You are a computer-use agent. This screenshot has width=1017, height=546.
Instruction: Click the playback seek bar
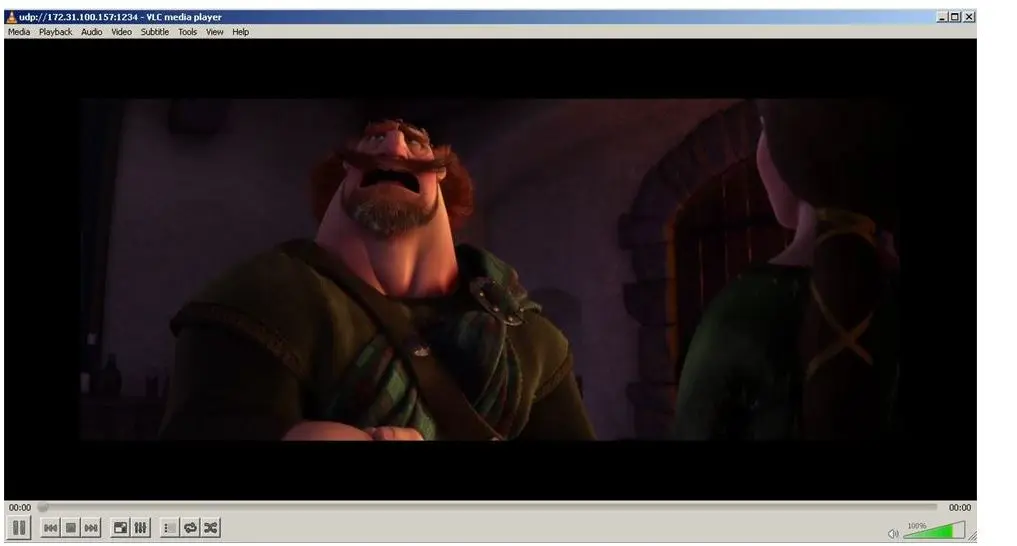490,508
